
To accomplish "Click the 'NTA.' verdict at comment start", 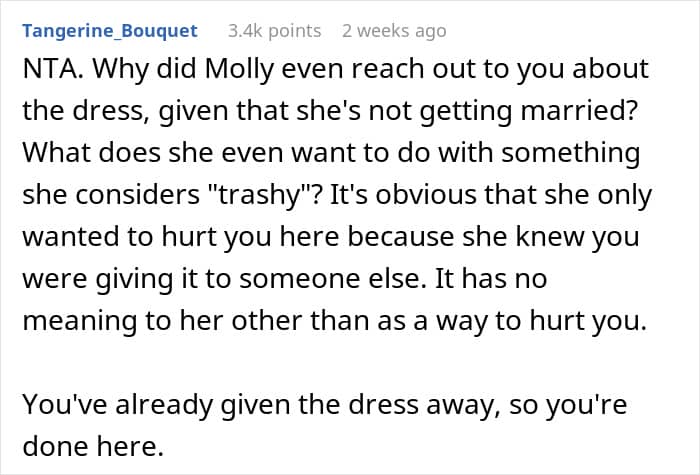I will point(53,69).
